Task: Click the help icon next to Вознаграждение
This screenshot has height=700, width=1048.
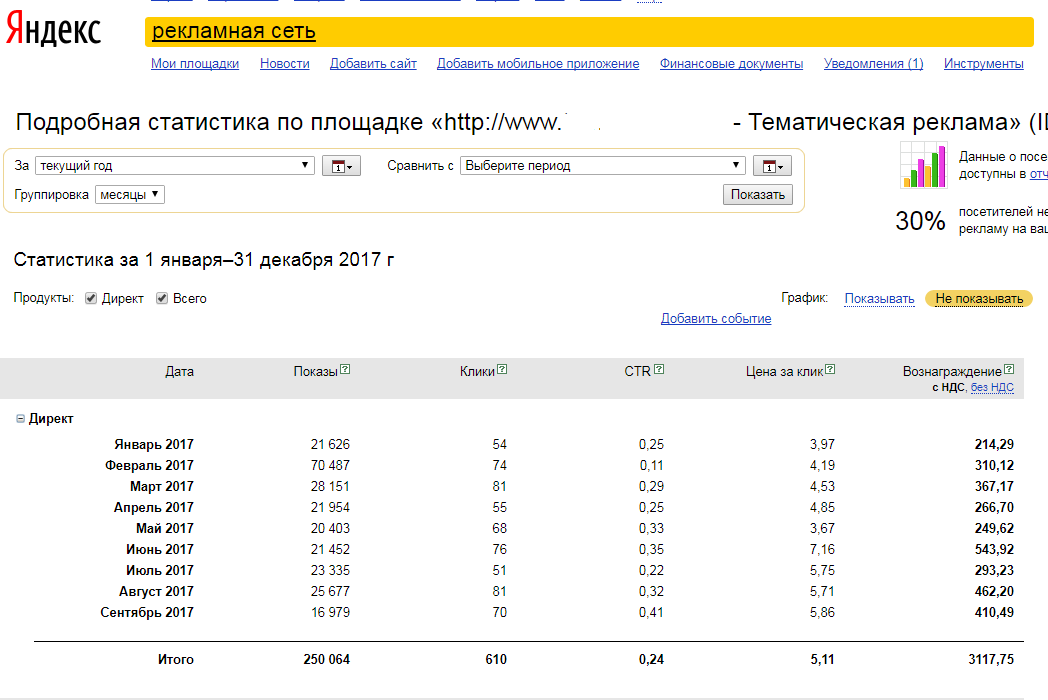Action: click(1009, 369)
